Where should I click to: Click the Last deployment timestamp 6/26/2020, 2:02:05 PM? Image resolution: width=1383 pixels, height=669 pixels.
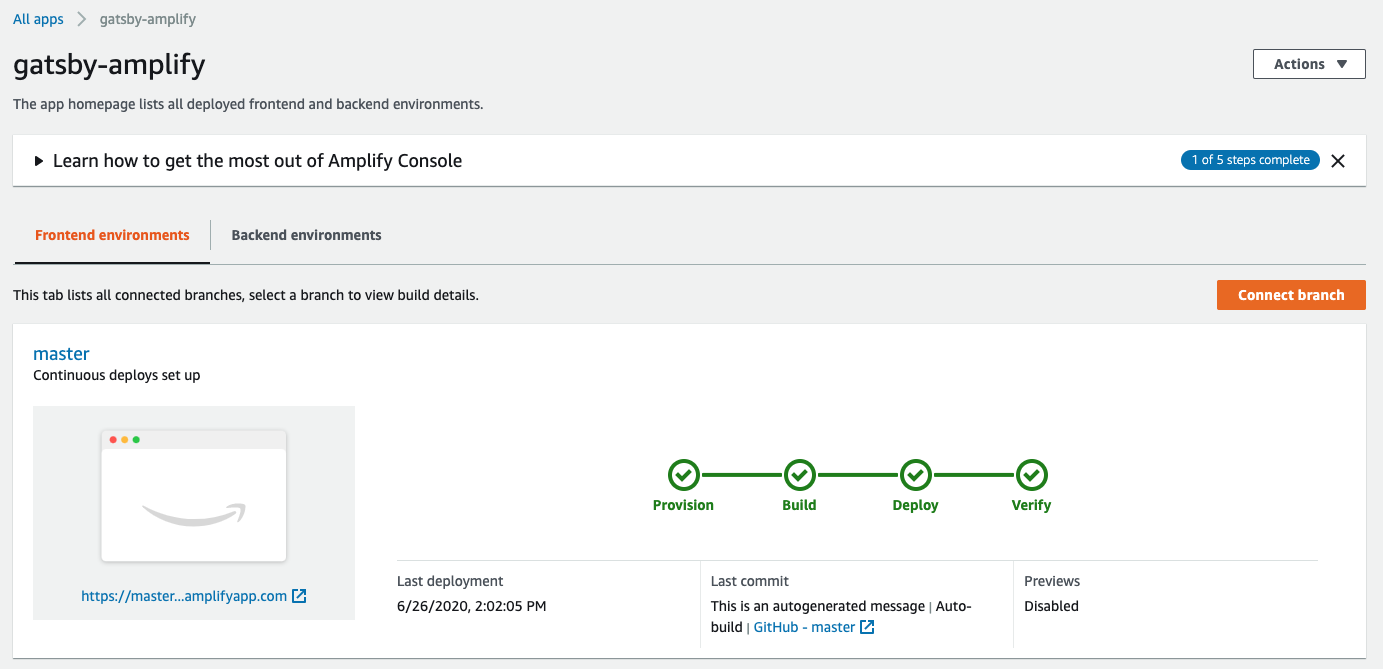472,606
